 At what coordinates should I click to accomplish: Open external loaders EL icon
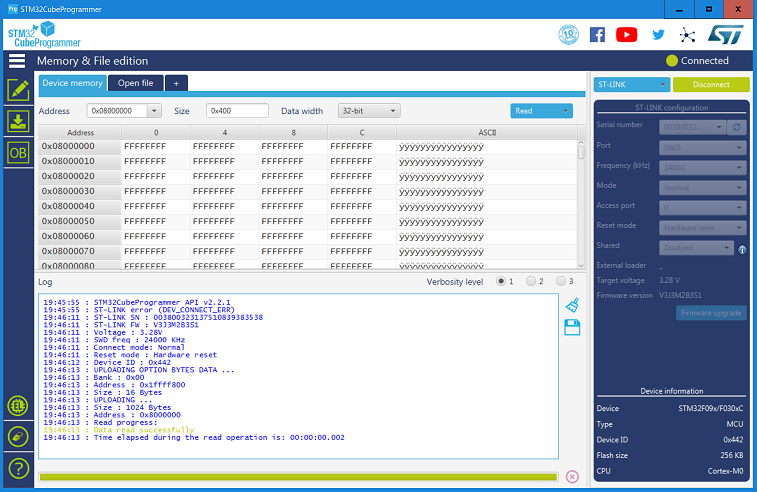point(18,406)
